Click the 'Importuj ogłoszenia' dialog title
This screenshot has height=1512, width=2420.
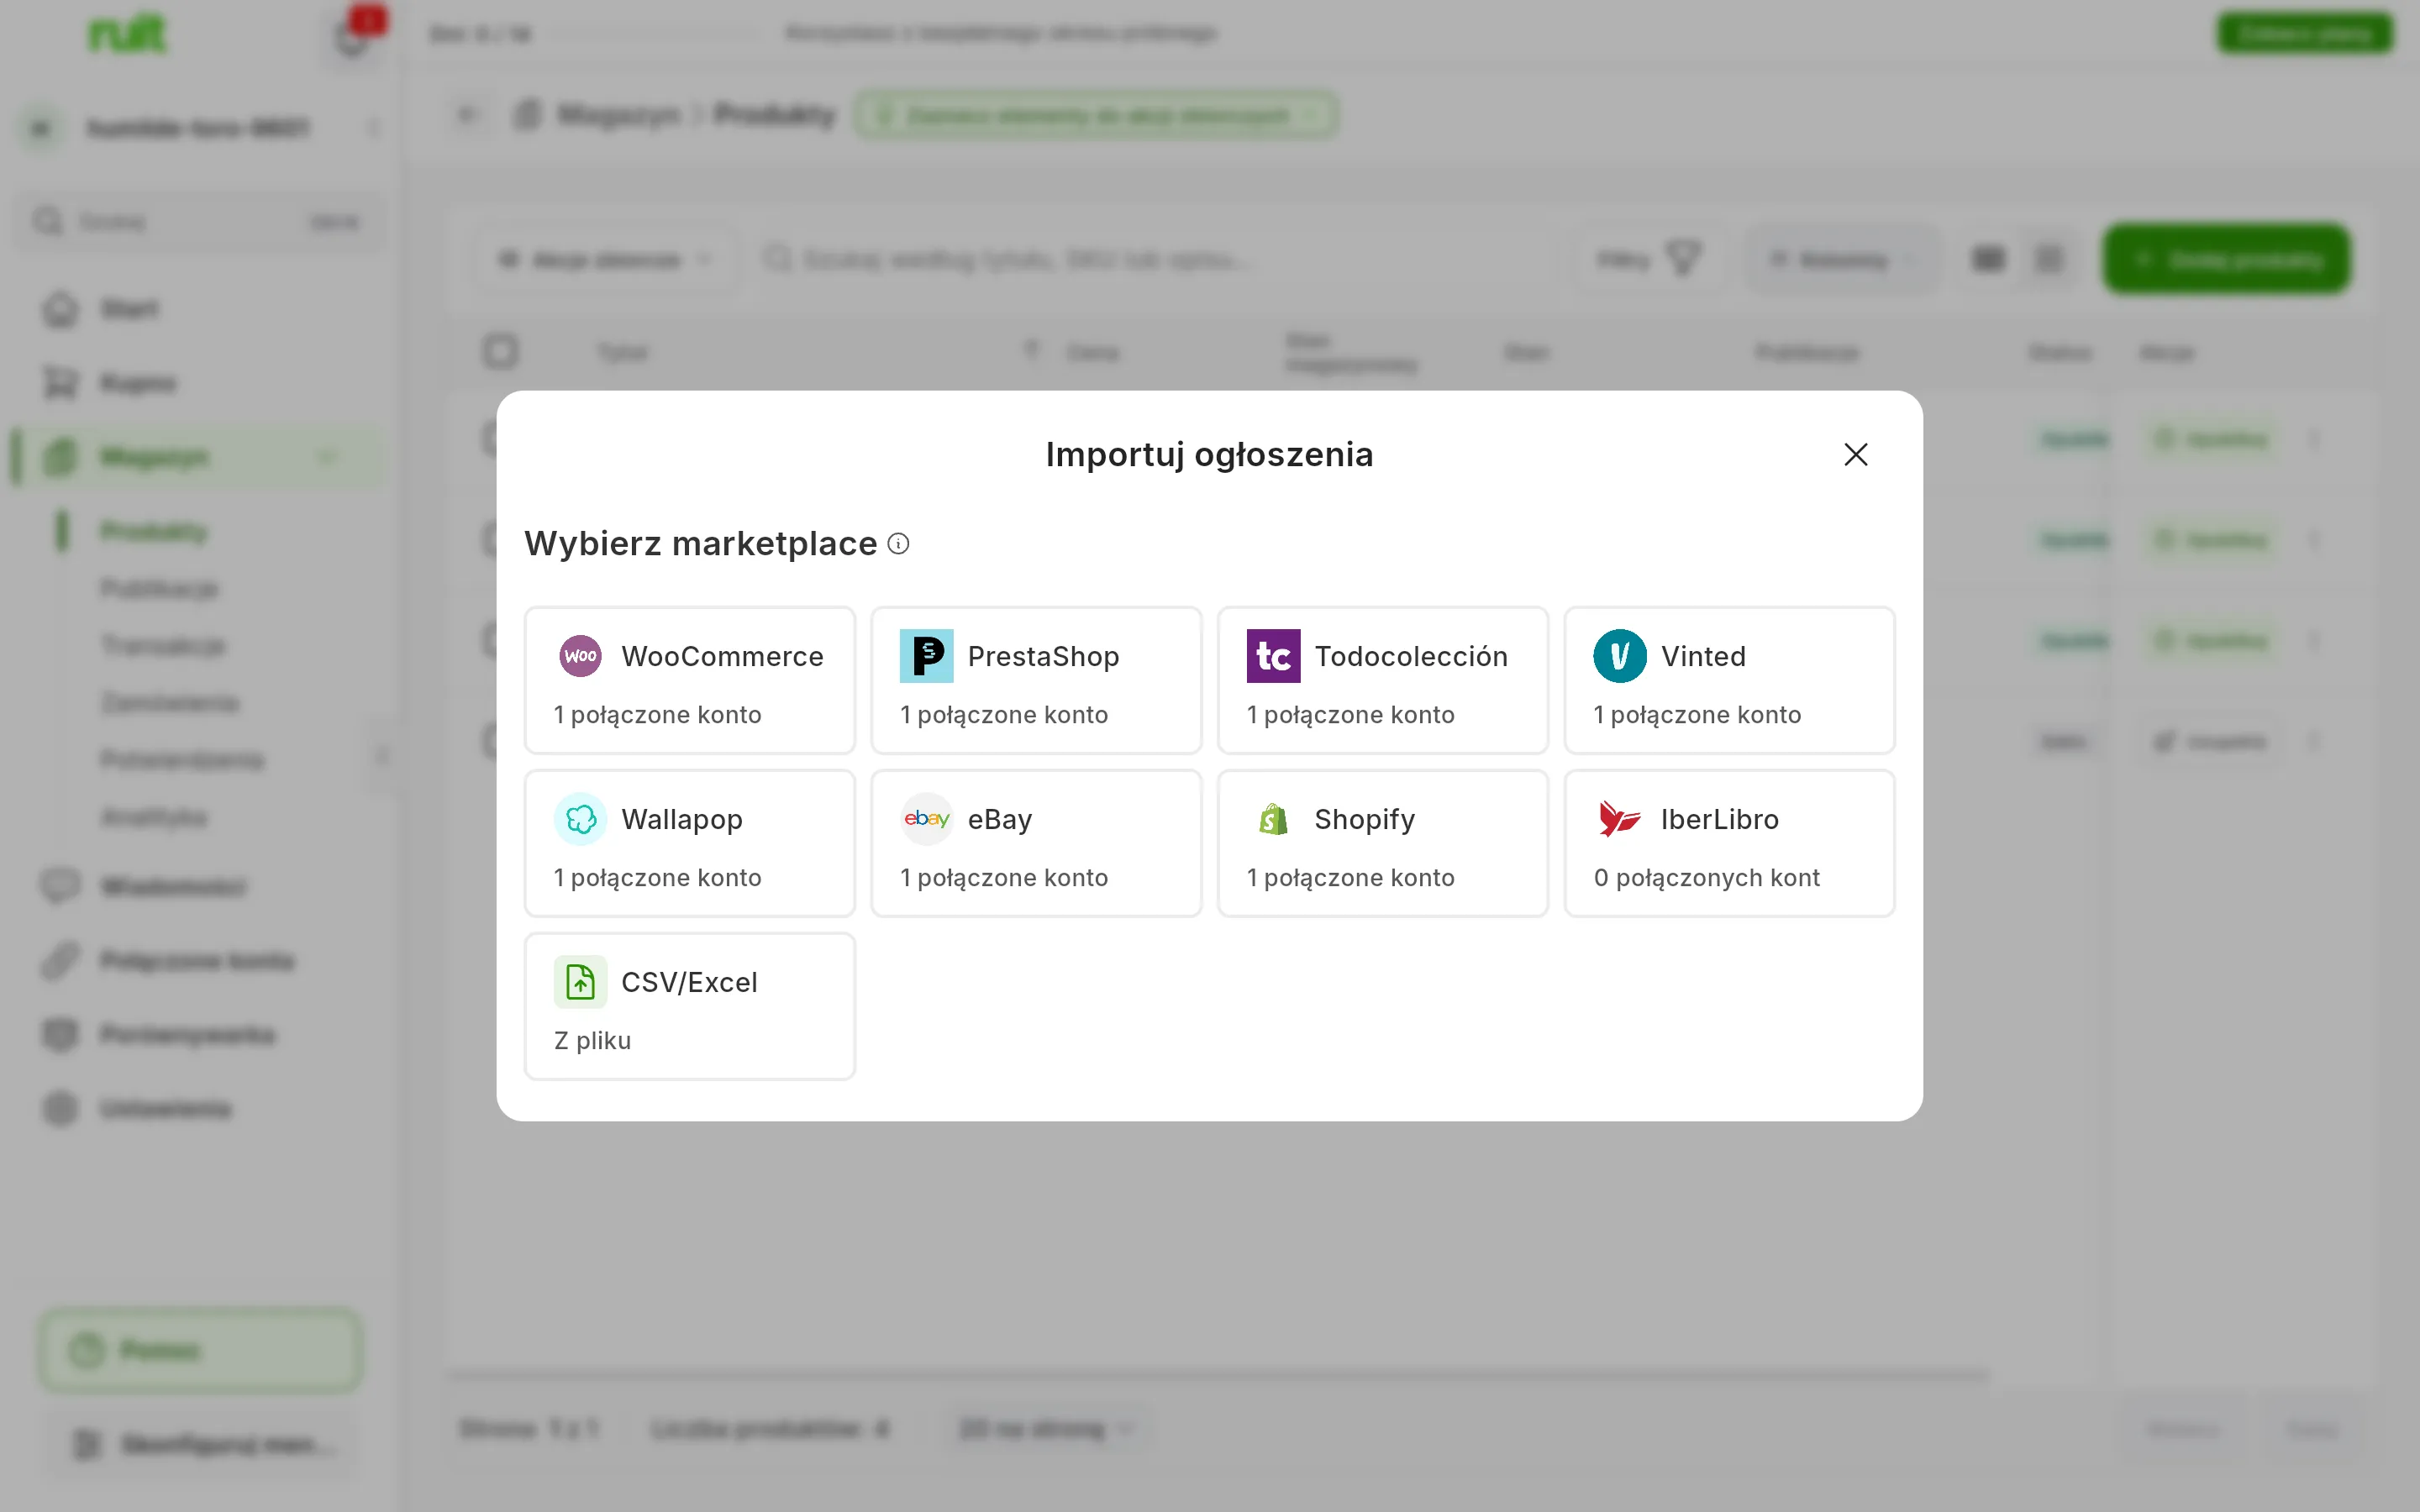[x=1209, y=455]
